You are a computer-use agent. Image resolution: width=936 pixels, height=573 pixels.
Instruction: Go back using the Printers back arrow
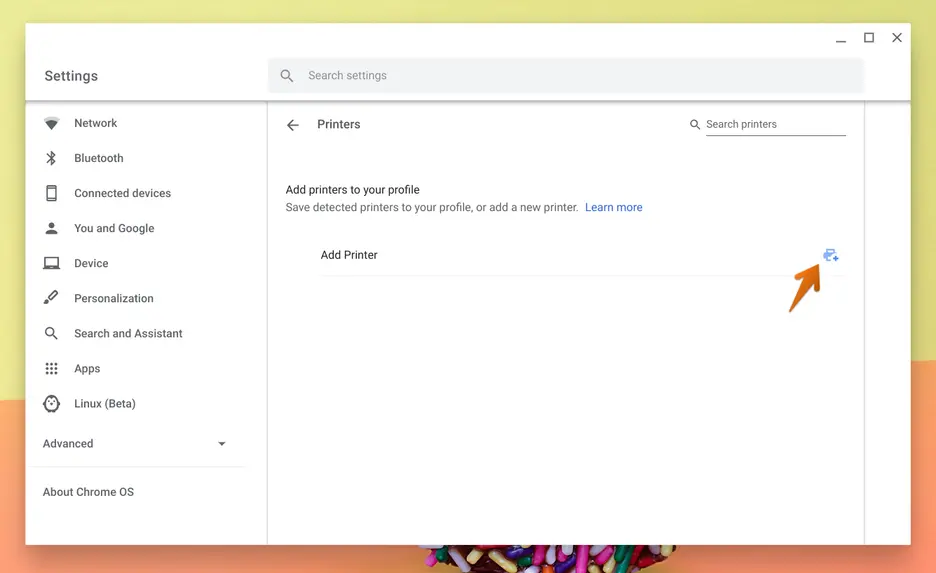292,125
